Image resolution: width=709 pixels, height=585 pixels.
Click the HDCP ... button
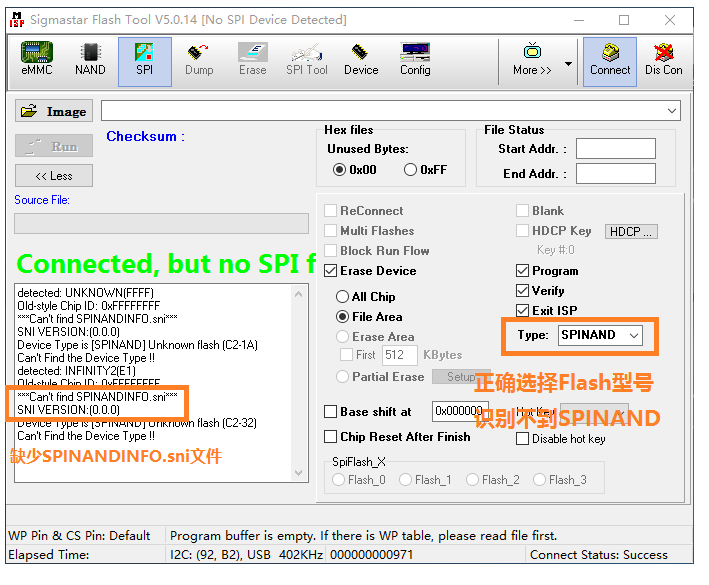pos(631,231)
